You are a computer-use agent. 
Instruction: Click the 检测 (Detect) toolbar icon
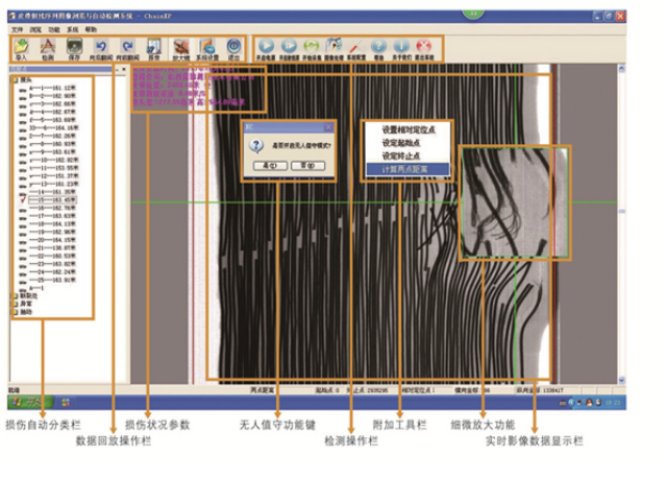click(x=47, y=49)
